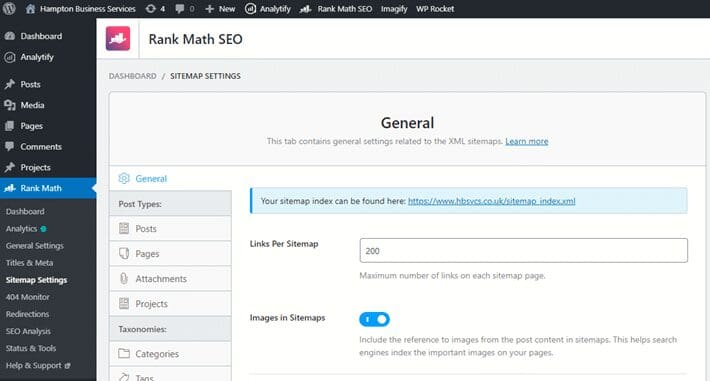Click the Media icon in sidebar
The width and height of the screenshot is (710, 381).
pyautogui.click(x=10, y=105)
